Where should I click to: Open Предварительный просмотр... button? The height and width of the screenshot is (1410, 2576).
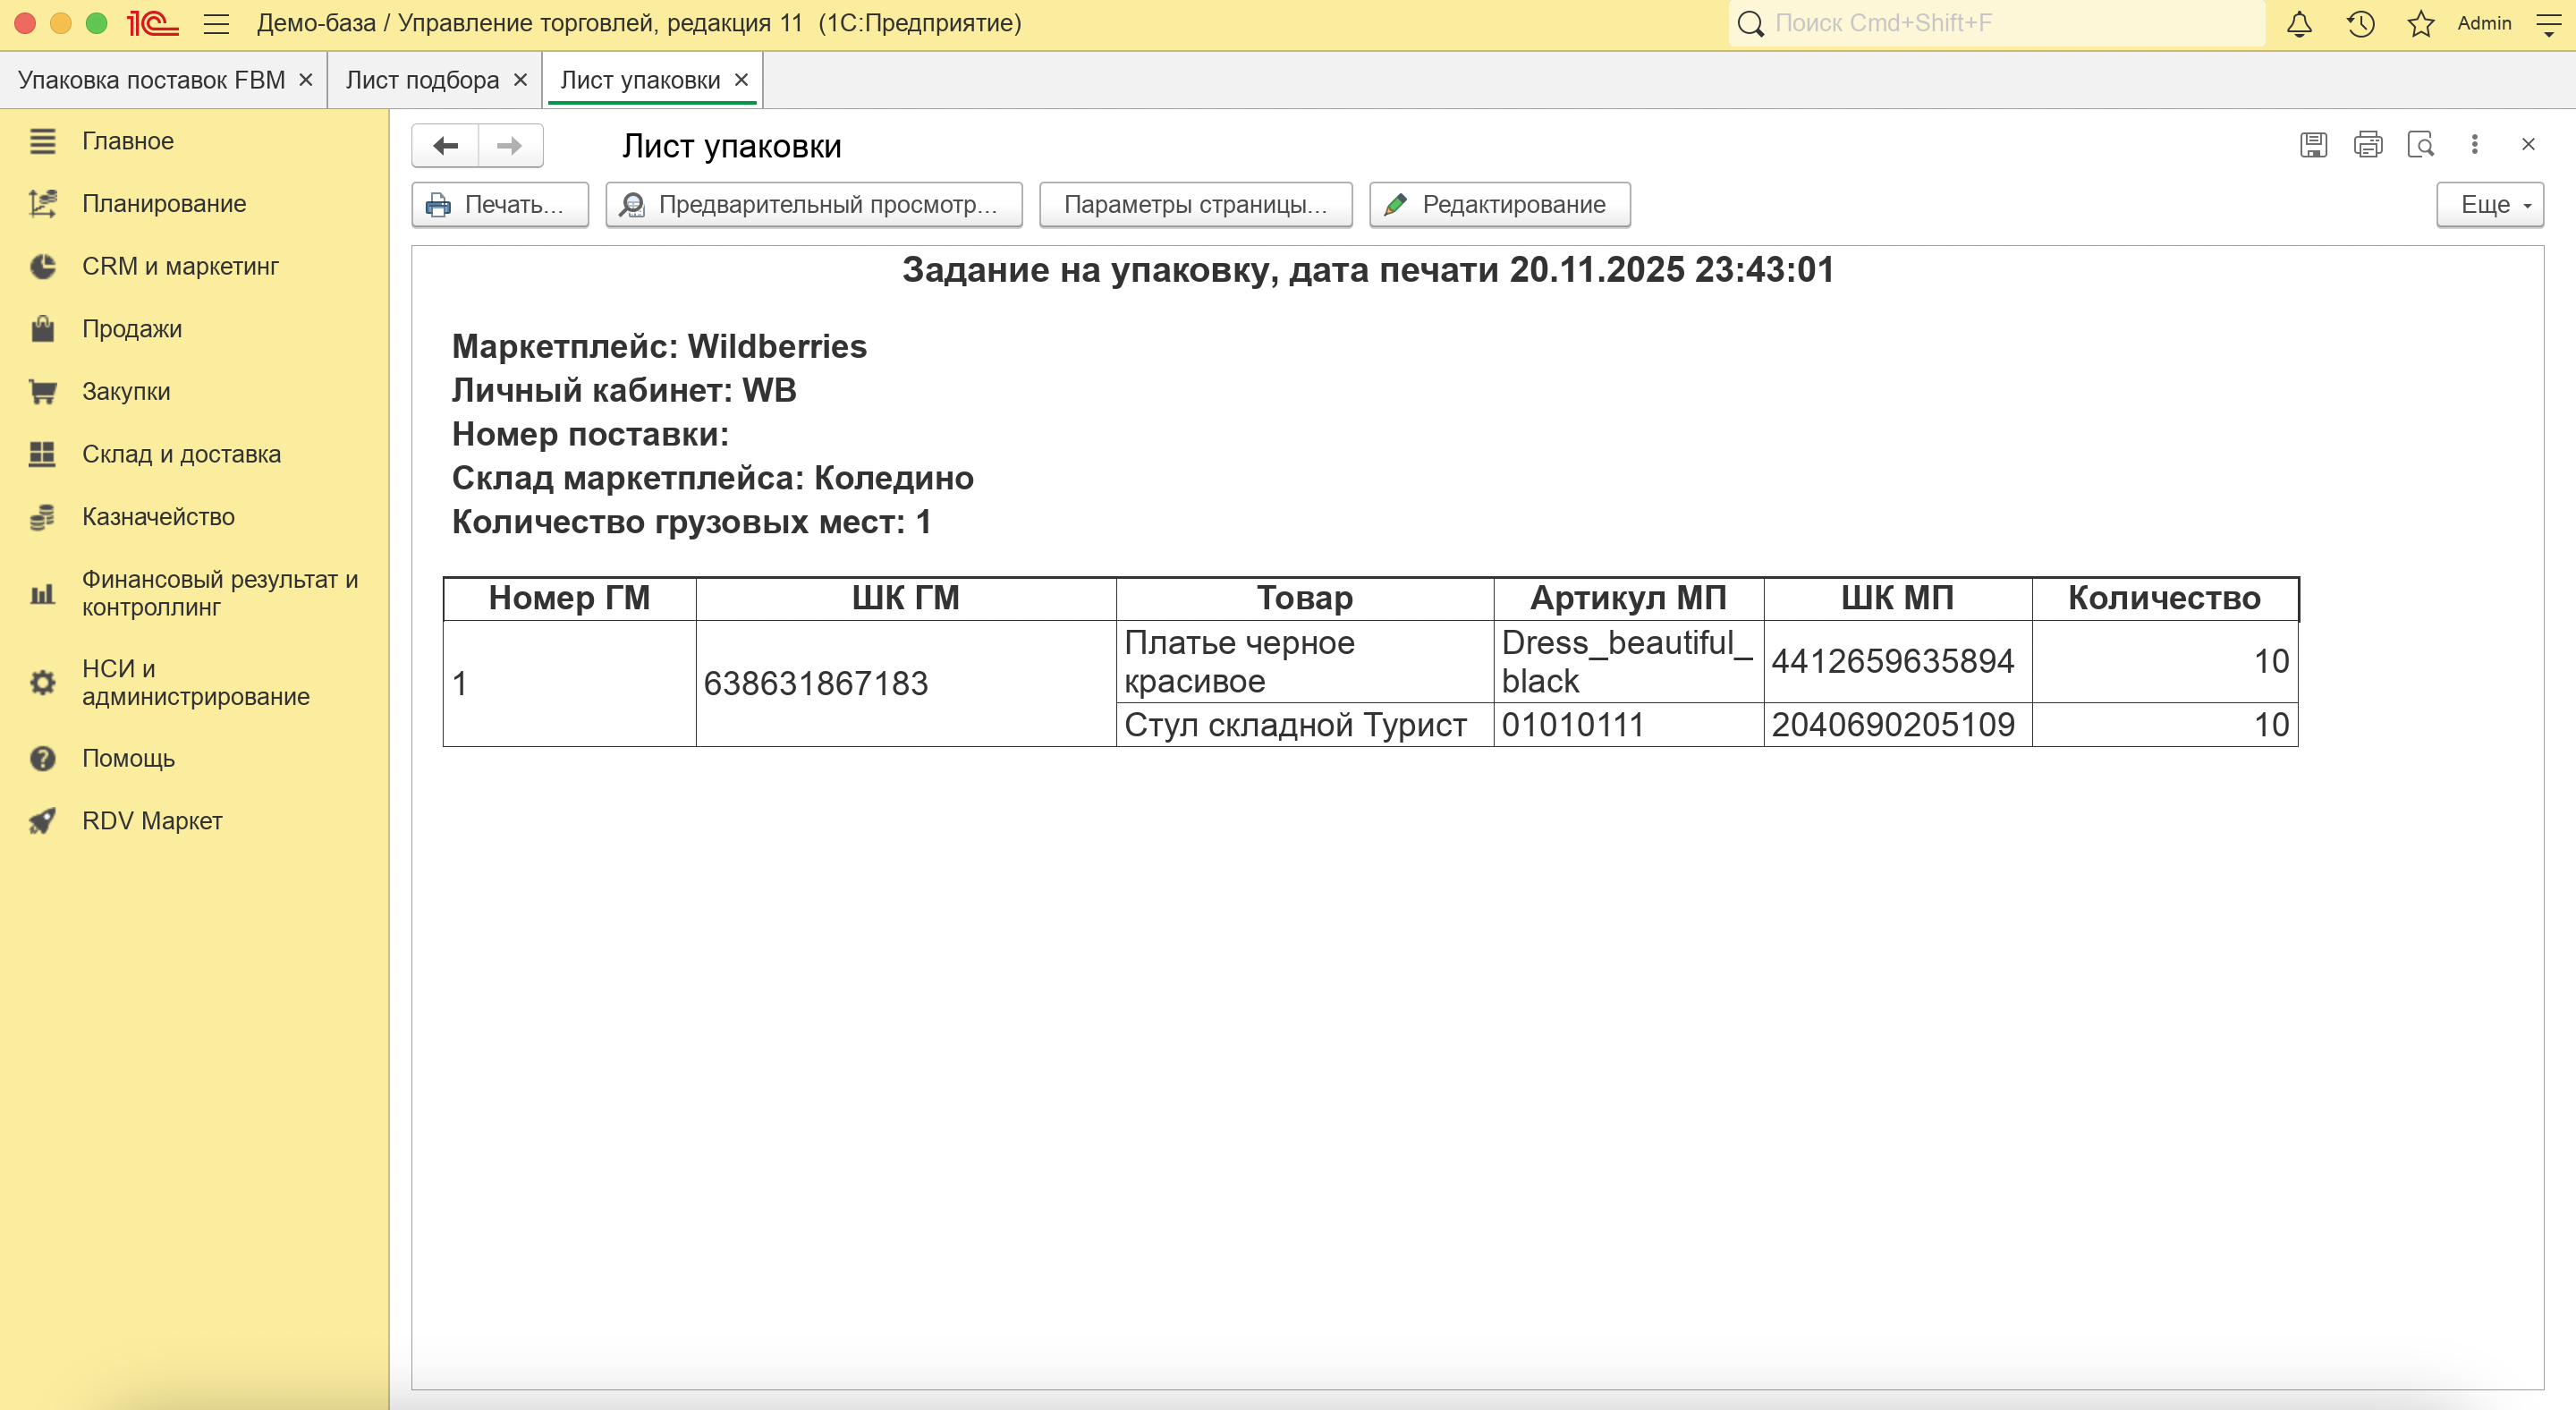(813, 205)
